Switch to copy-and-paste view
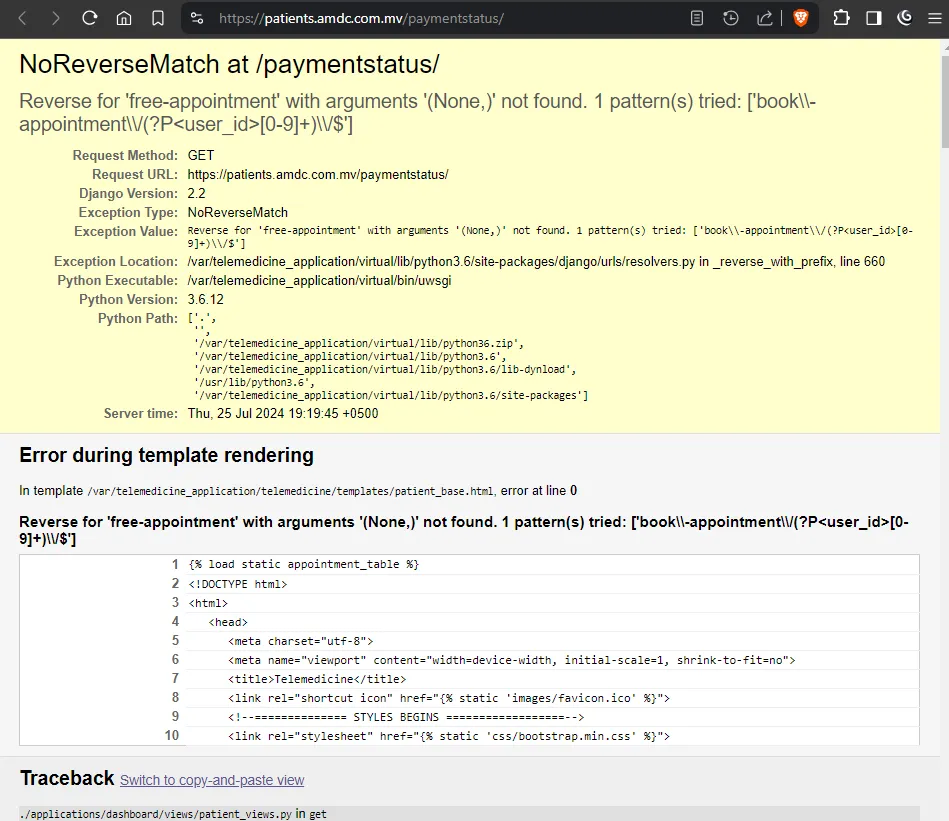The image size is (949, 821). click(212, 780)
